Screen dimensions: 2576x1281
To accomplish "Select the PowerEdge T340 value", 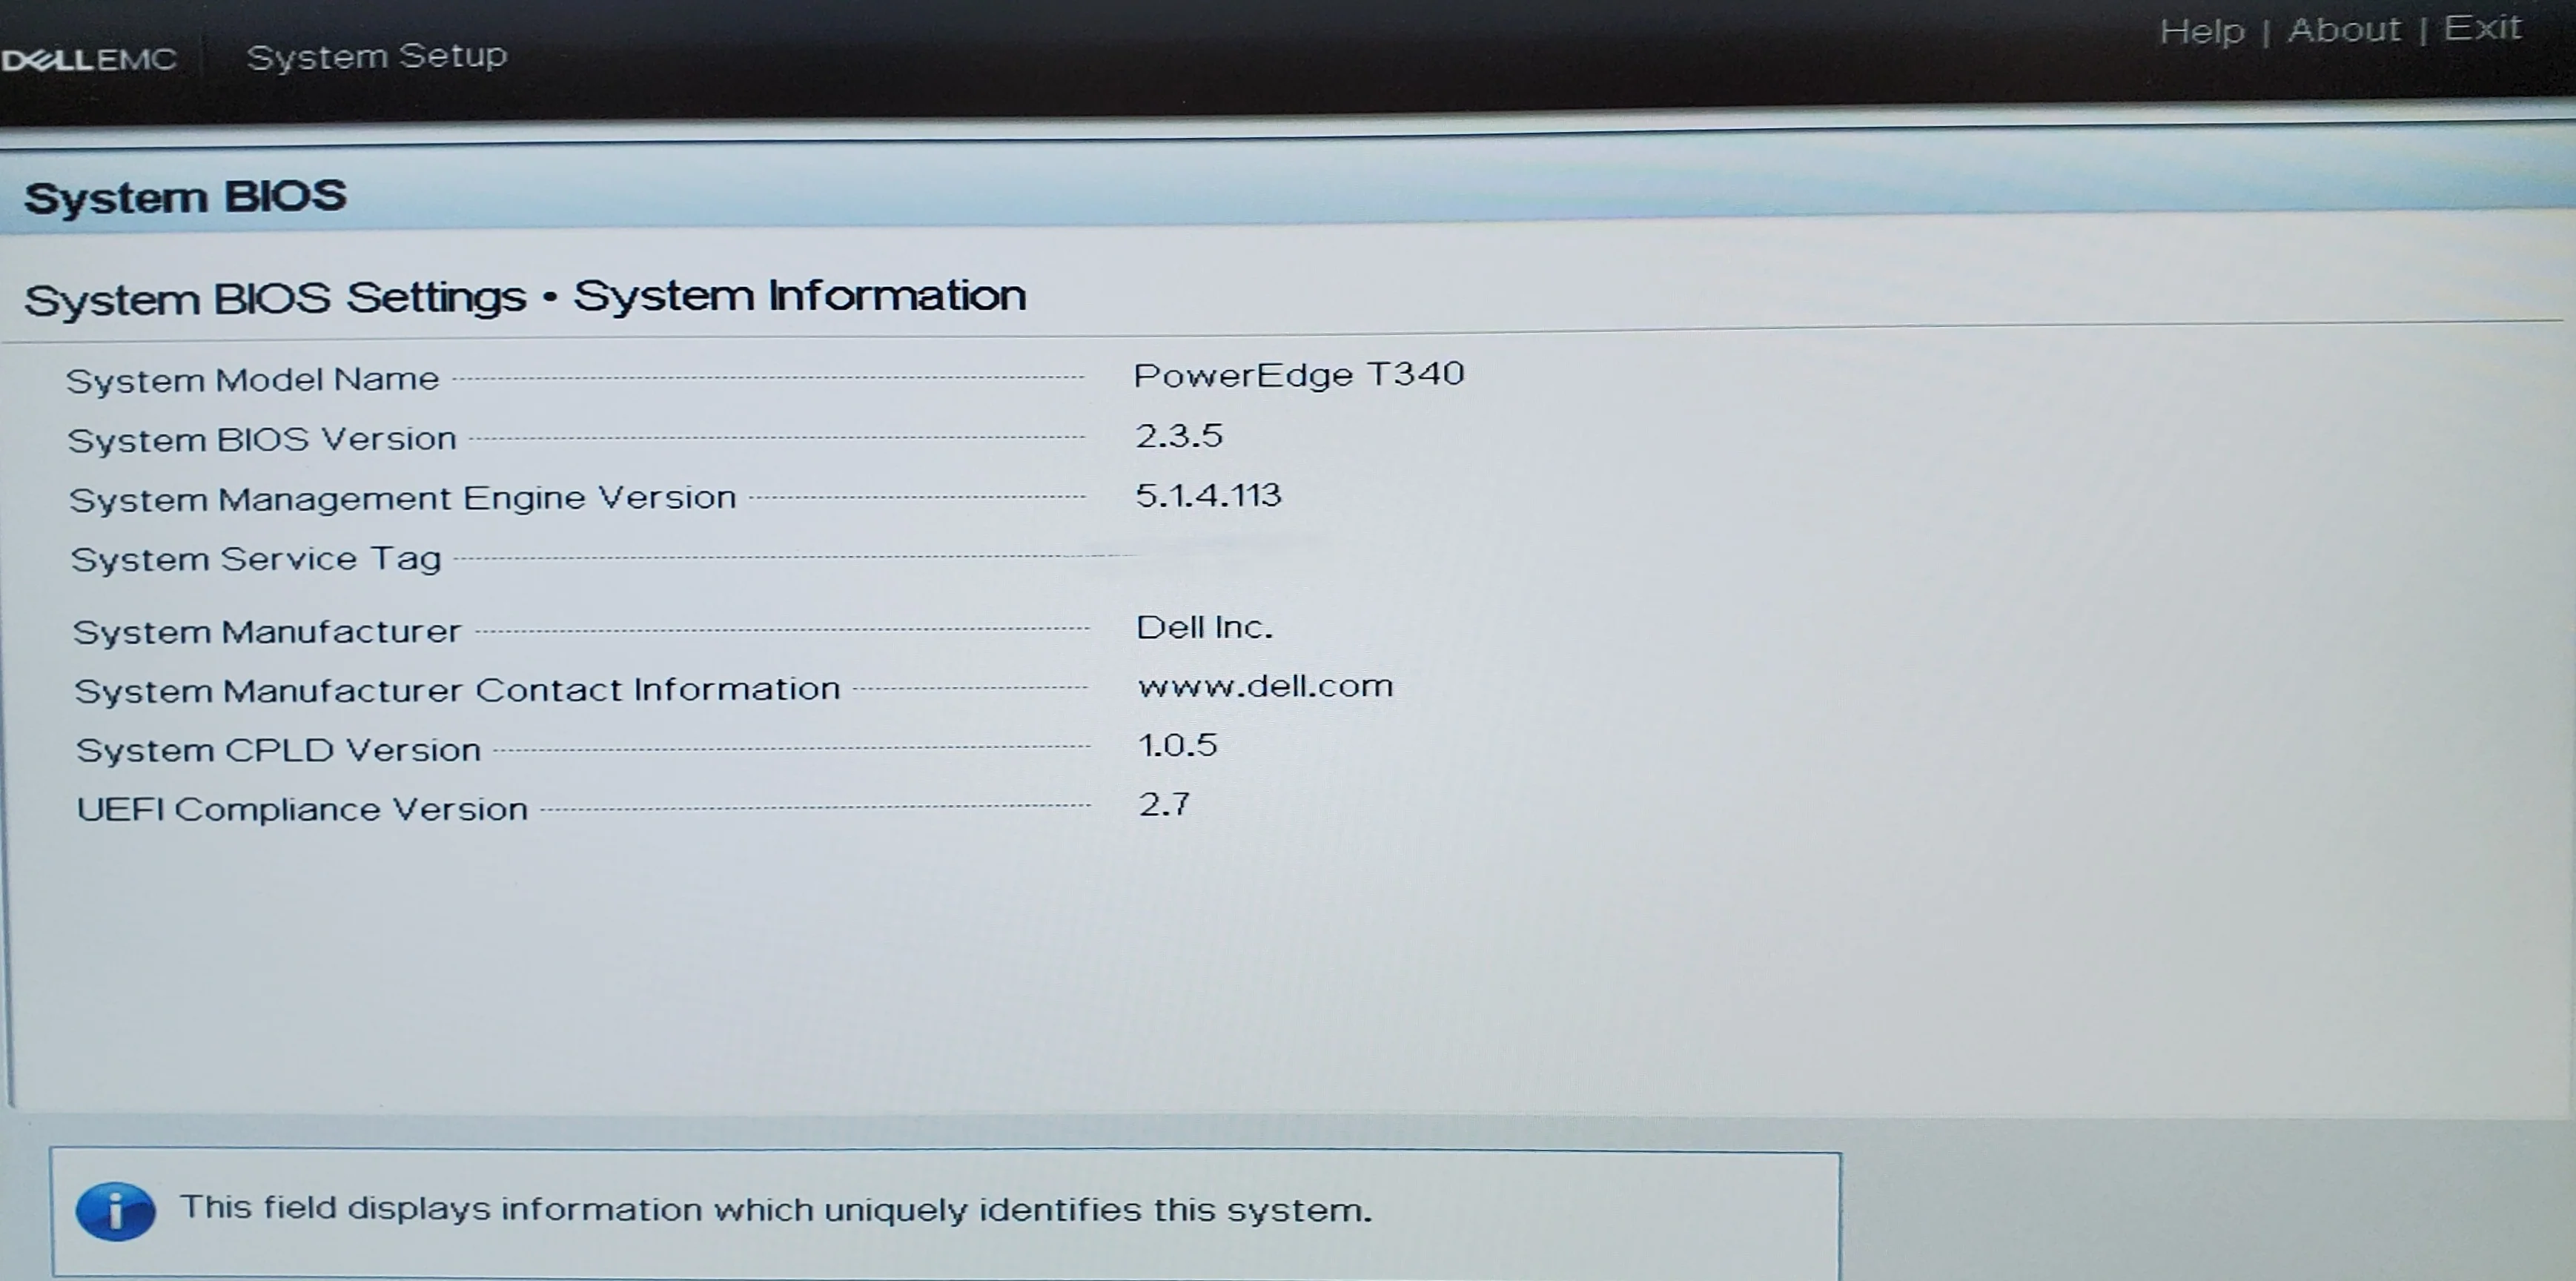I will [1298, 375].
